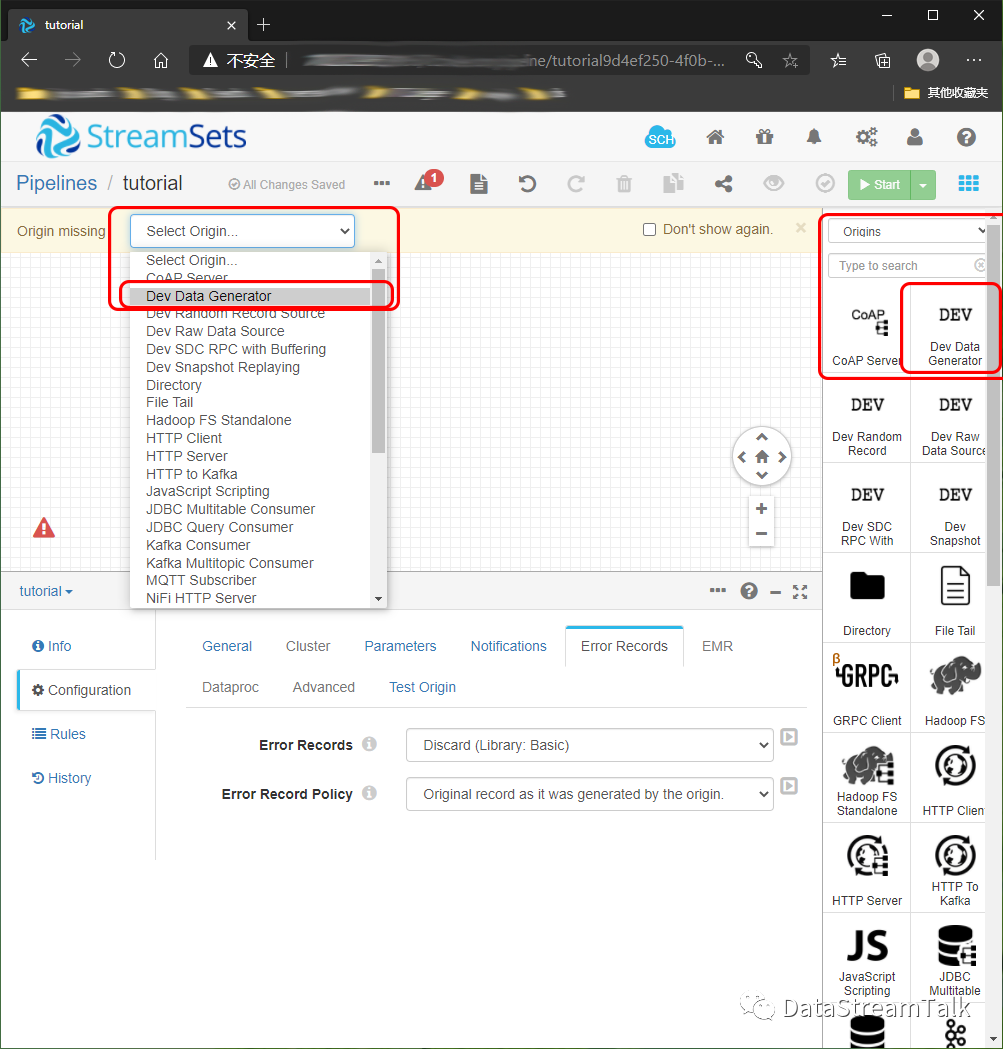Switch to the General tab
This screenshot has width=1003, height=1049.
coord(227,646)
